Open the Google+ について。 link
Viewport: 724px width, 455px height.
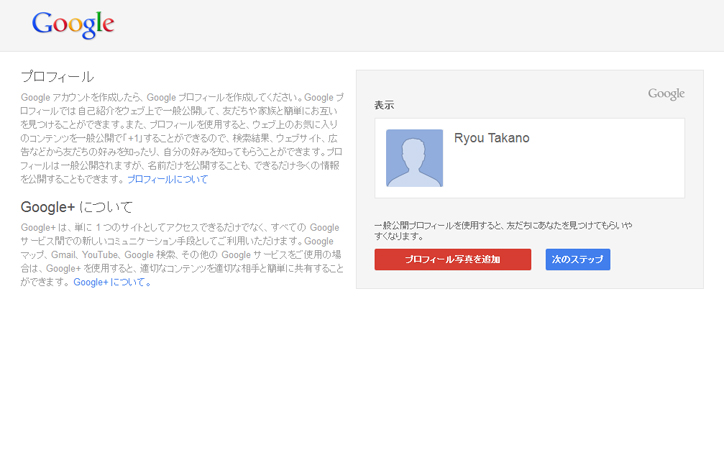(x=112, y=282)
